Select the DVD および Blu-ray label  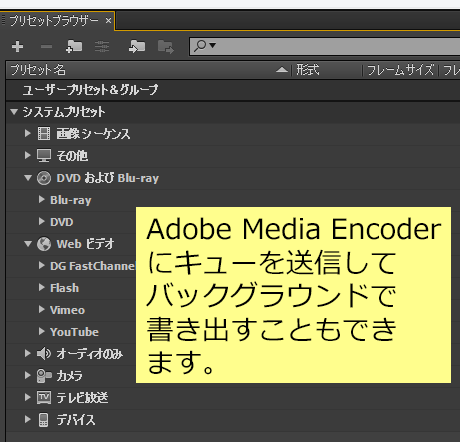click(107, 178)
